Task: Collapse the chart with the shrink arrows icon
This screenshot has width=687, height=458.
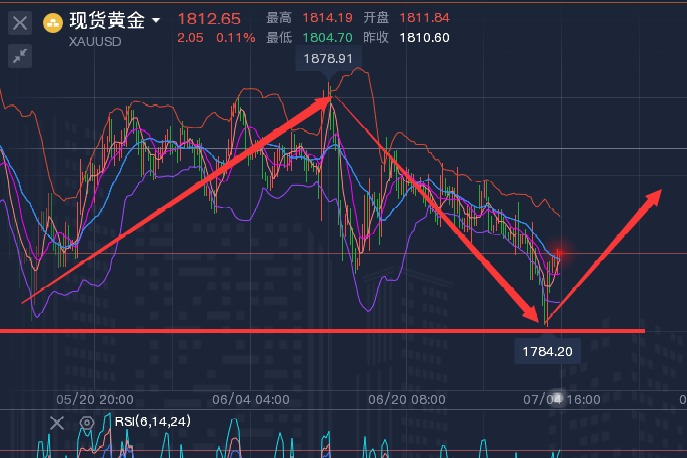Action: [x=19, y=56]
